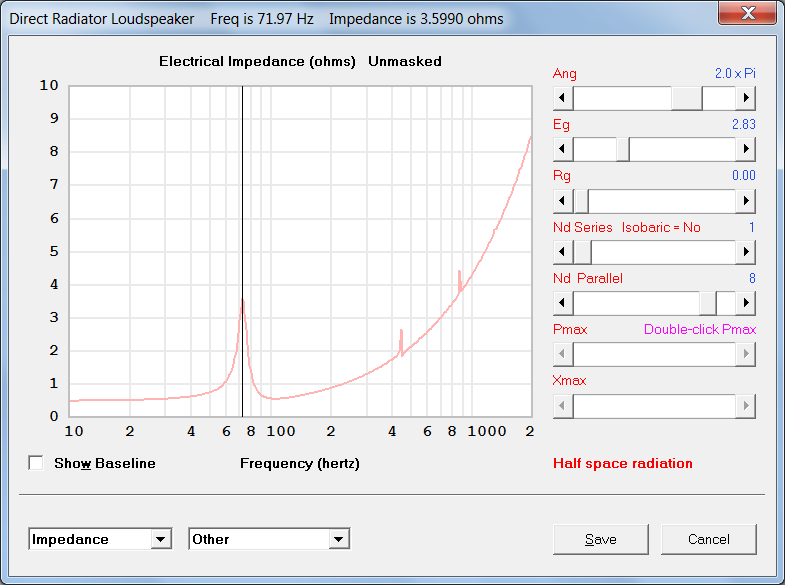785x585 pixels.
Task: Click the Nd Parallel slider thumb
Action: point(708,303)
